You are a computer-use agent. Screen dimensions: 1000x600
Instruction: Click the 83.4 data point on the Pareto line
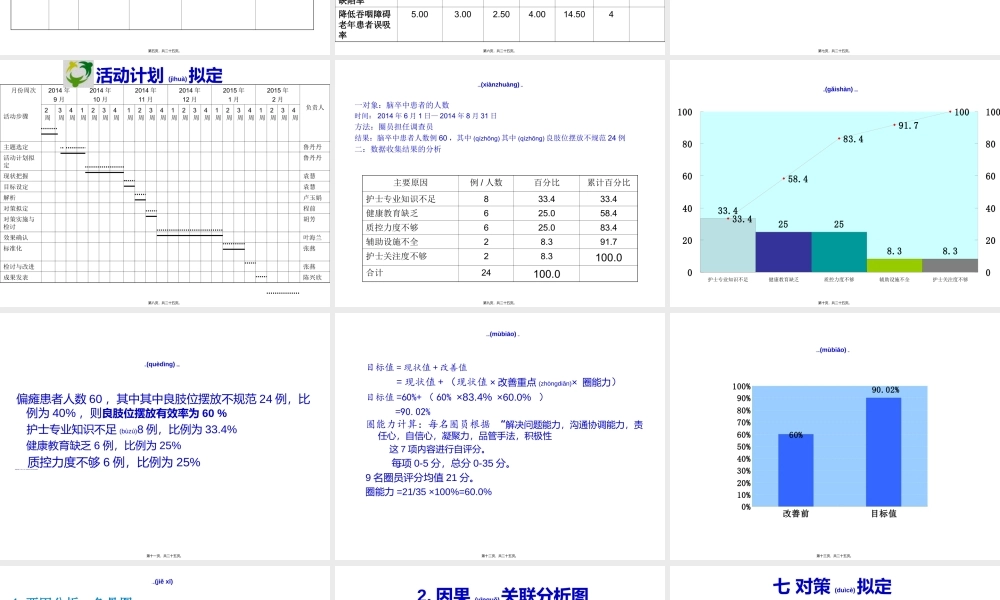pyautogui.click(x=839, y=138)
